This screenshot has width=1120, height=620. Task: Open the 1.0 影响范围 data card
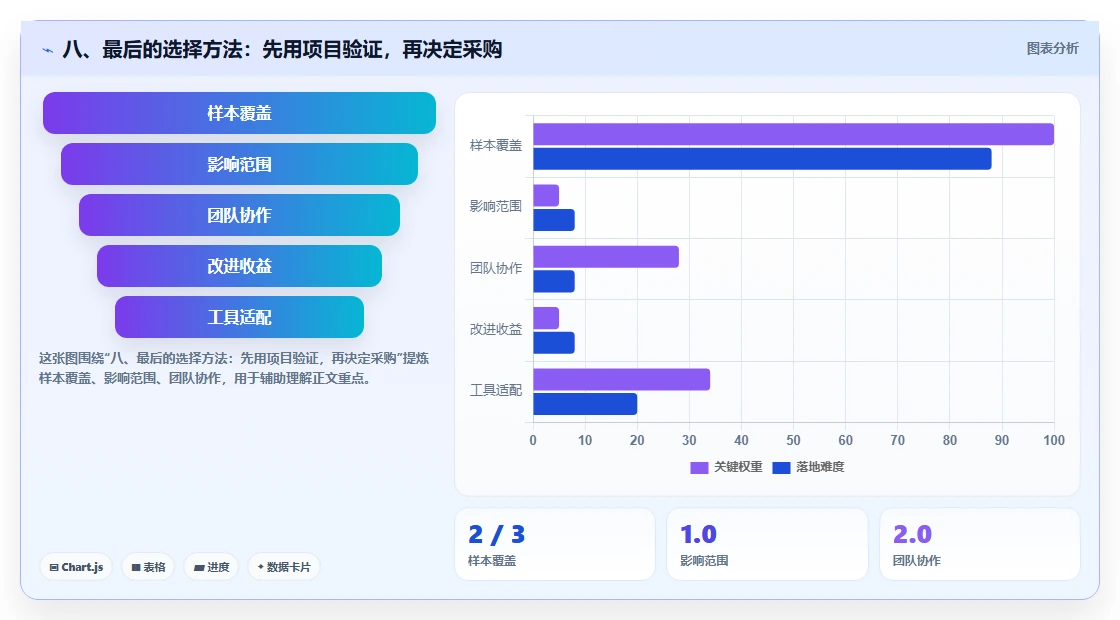767,544
